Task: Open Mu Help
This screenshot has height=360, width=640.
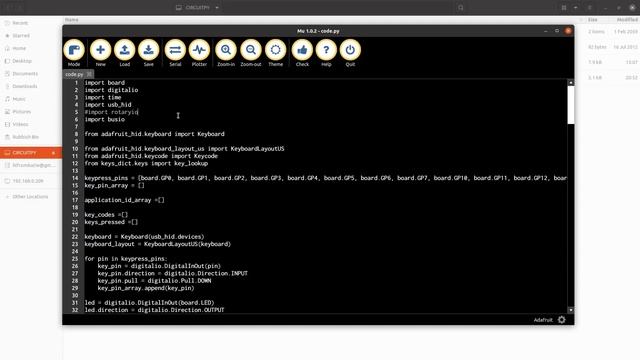Action: [326, 53]
